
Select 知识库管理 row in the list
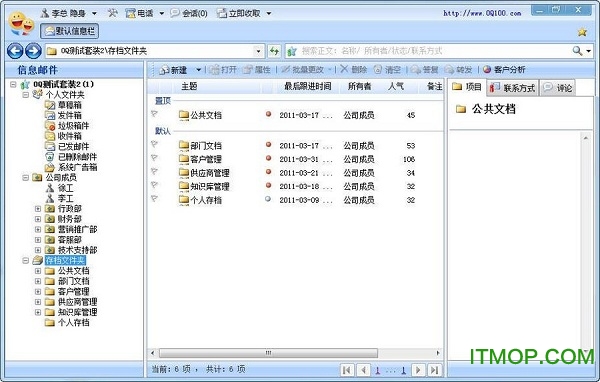pos(295,186)
